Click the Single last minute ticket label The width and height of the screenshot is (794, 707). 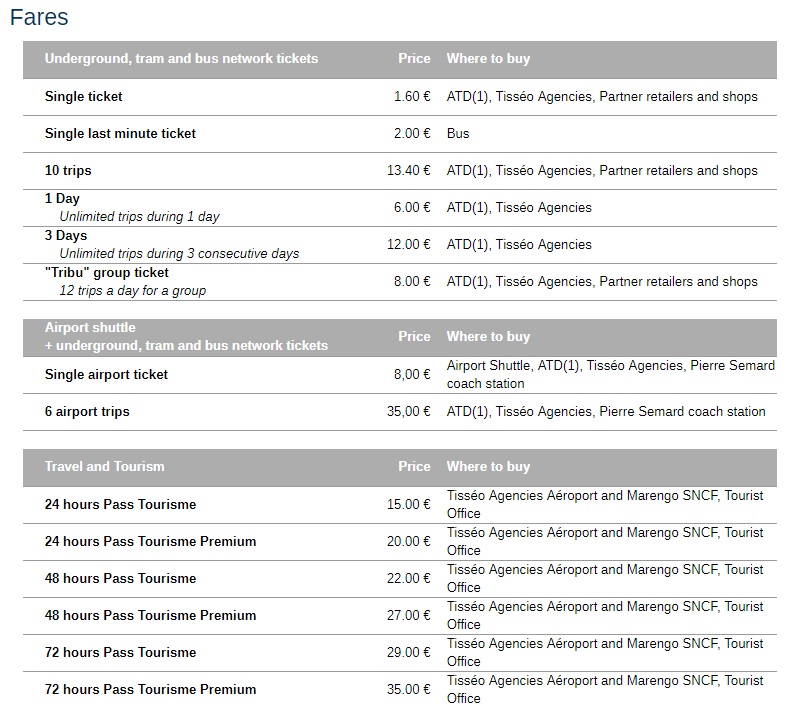[x=120, y=134]
